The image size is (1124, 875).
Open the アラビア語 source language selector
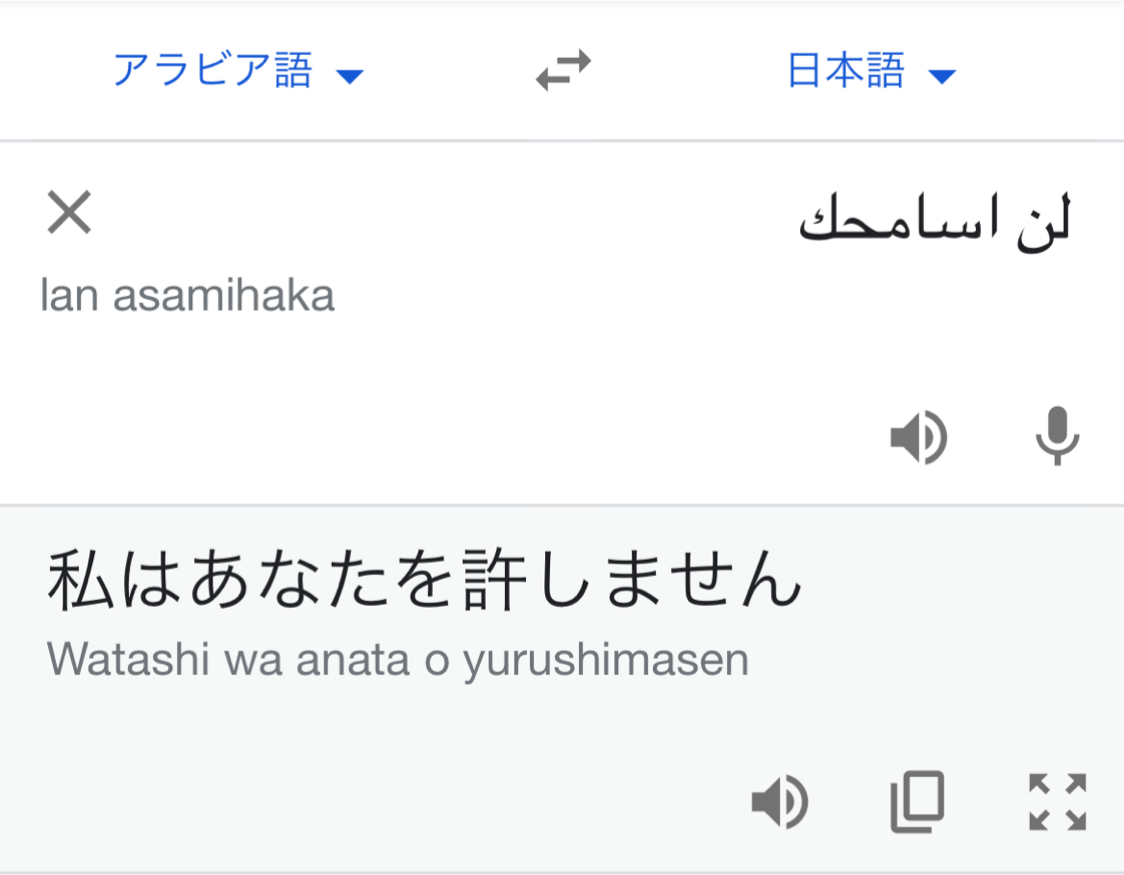pos(213,72)
